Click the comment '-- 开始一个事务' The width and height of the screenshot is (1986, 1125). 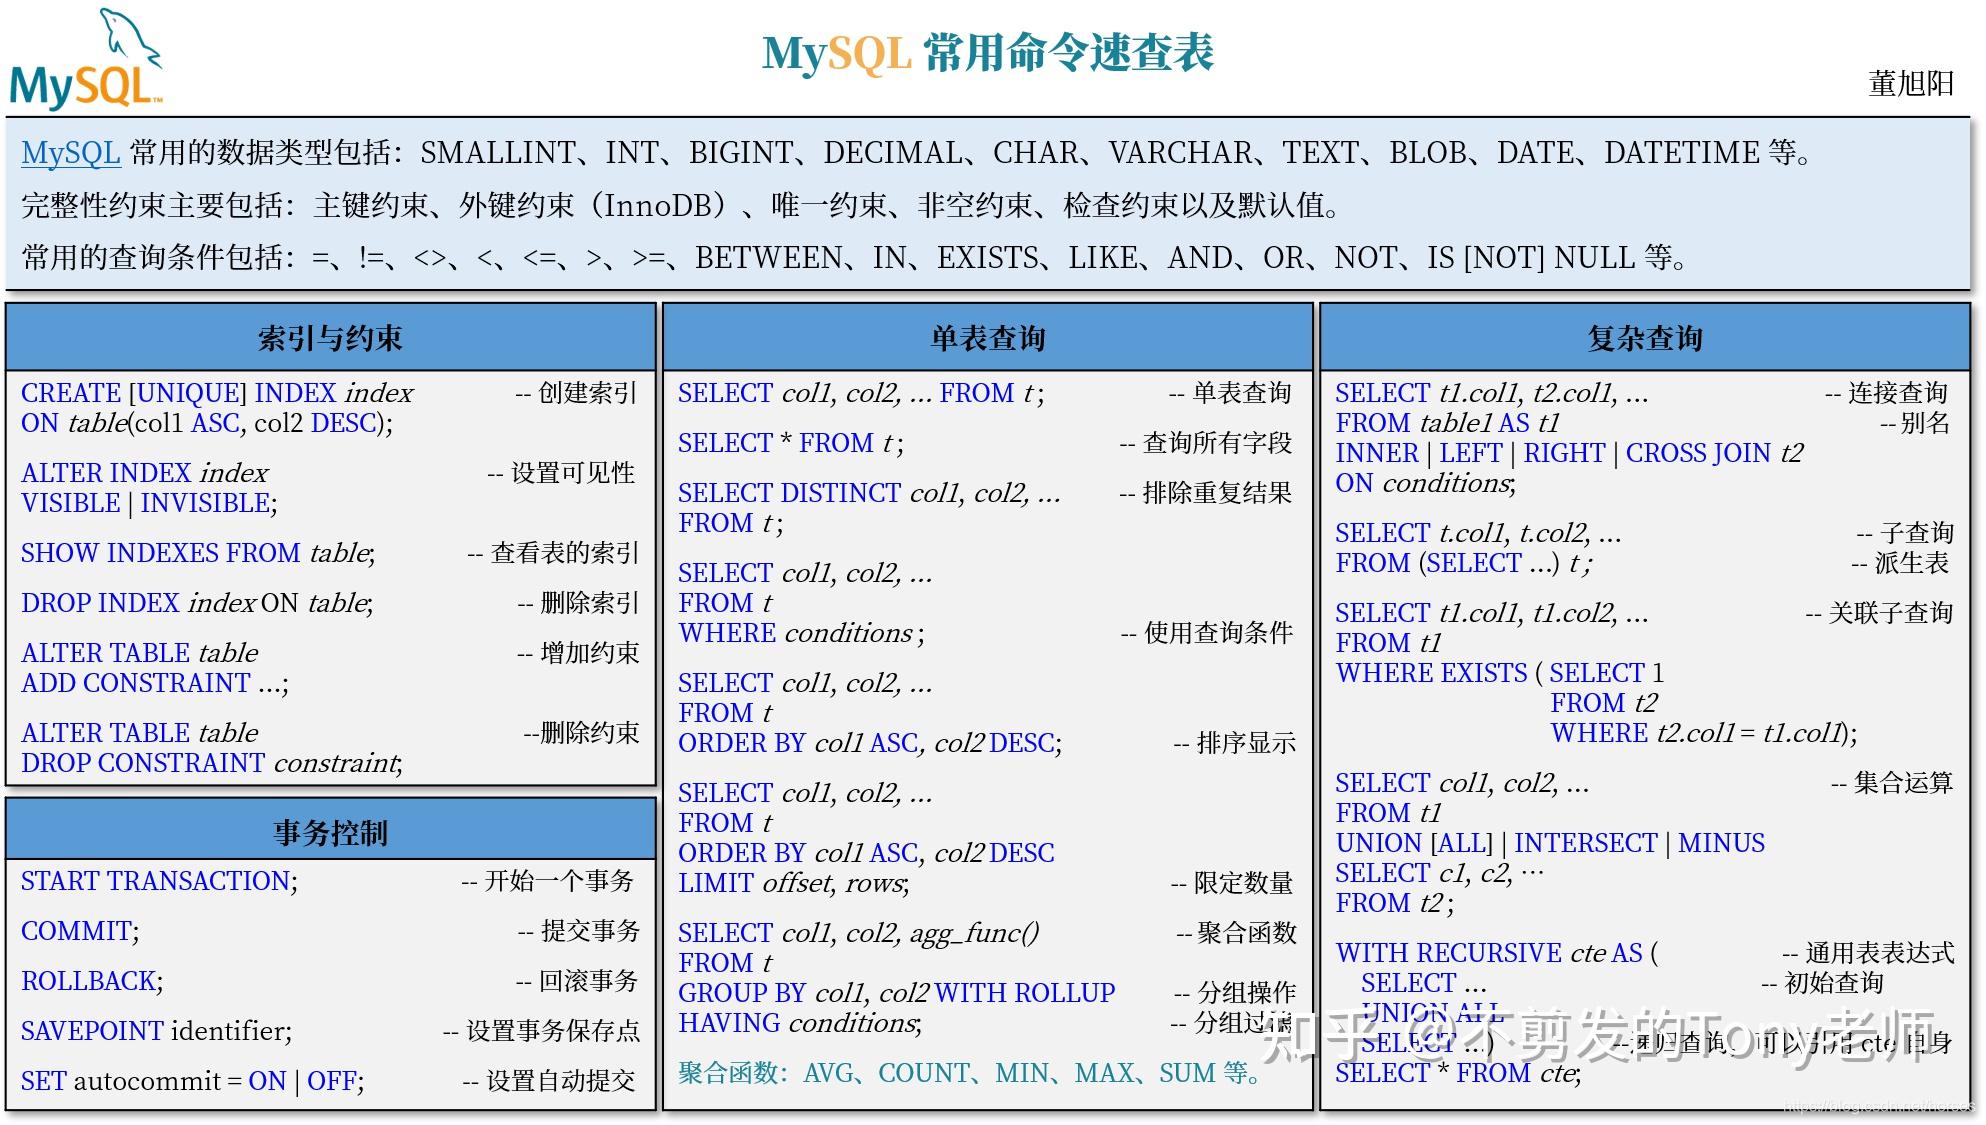(x=547, y=881)
